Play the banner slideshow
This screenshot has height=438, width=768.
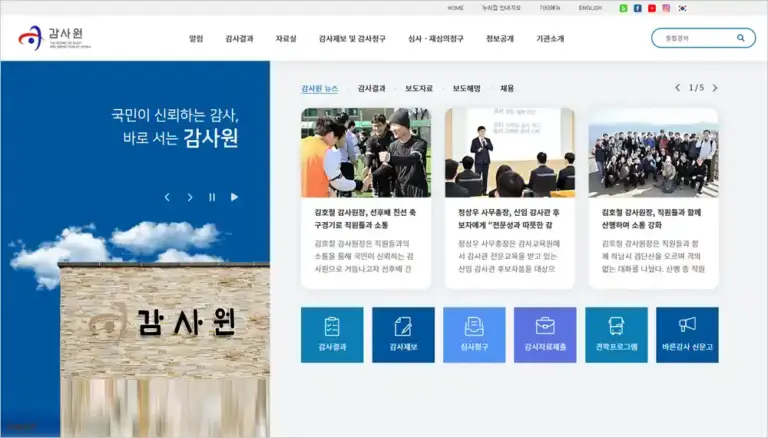coord(235,197)
